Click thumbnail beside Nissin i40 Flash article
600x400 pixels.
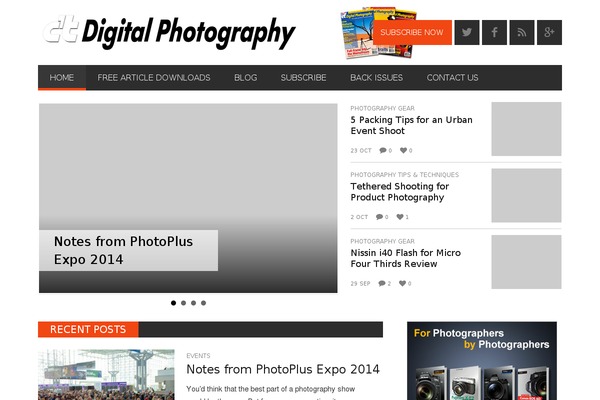tap(526, 262)
